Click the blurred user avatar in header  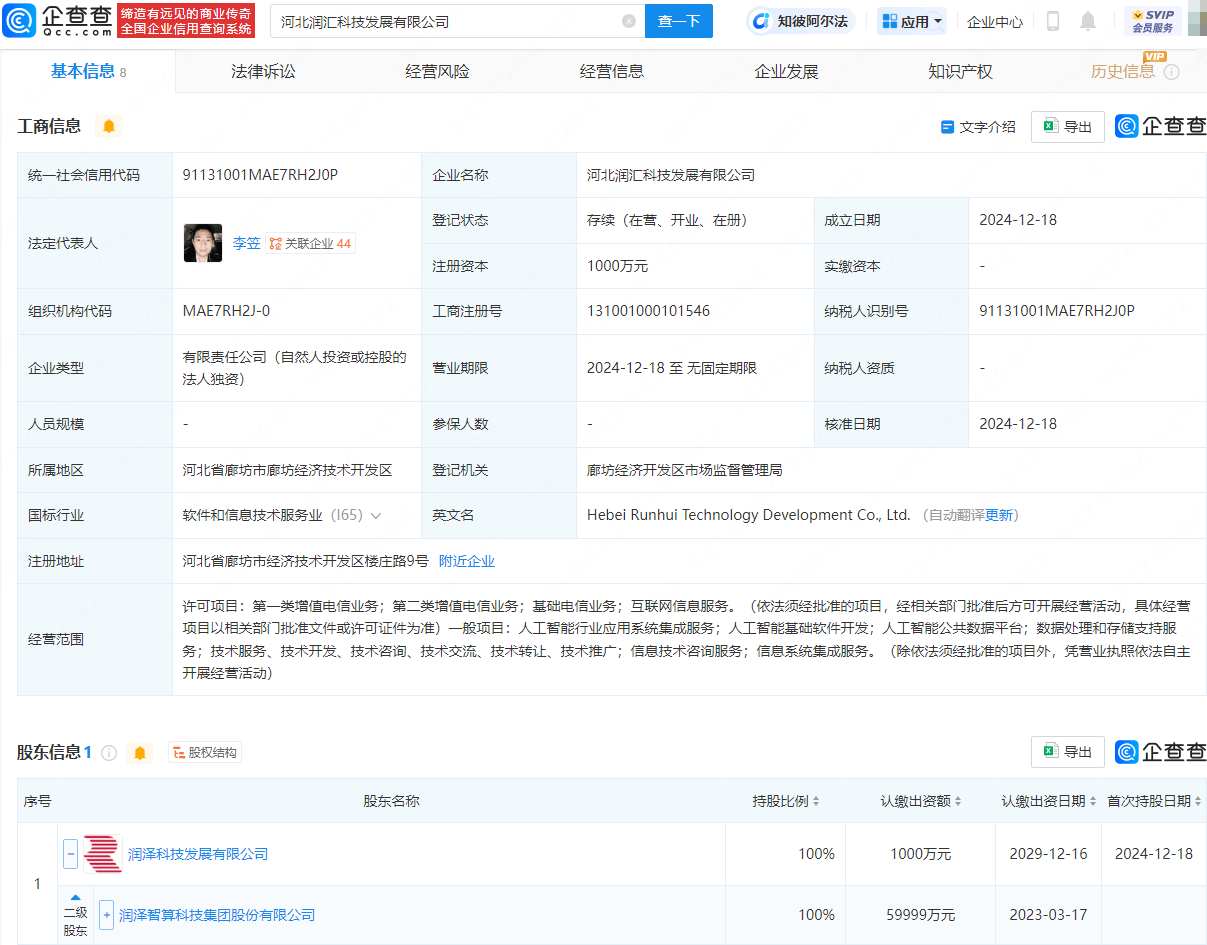pyautogui.click(x=1196, y=21)
